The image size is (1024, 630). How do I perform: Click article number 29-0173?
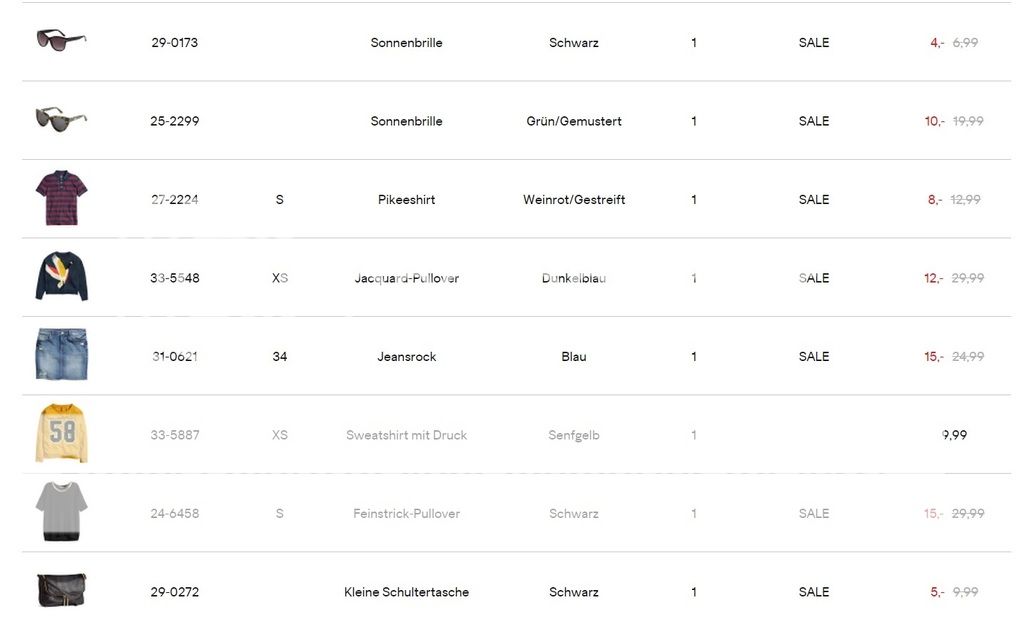click(175, 43)
